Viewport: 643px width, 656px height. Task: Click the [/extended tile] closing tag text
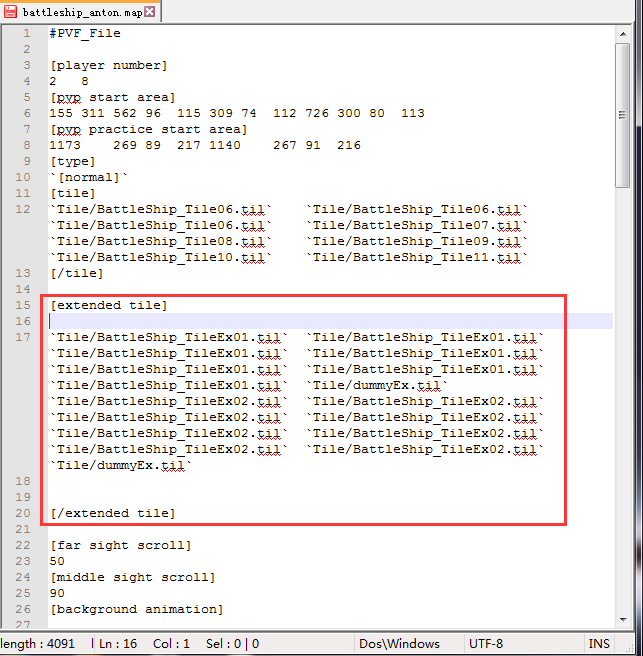tap(113, 513)
